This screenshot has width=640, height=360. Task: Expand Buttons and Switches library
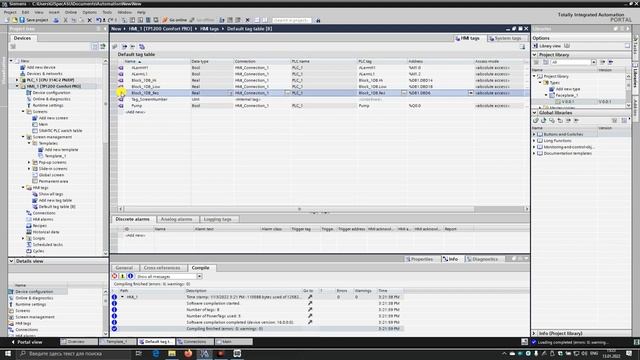534,134
